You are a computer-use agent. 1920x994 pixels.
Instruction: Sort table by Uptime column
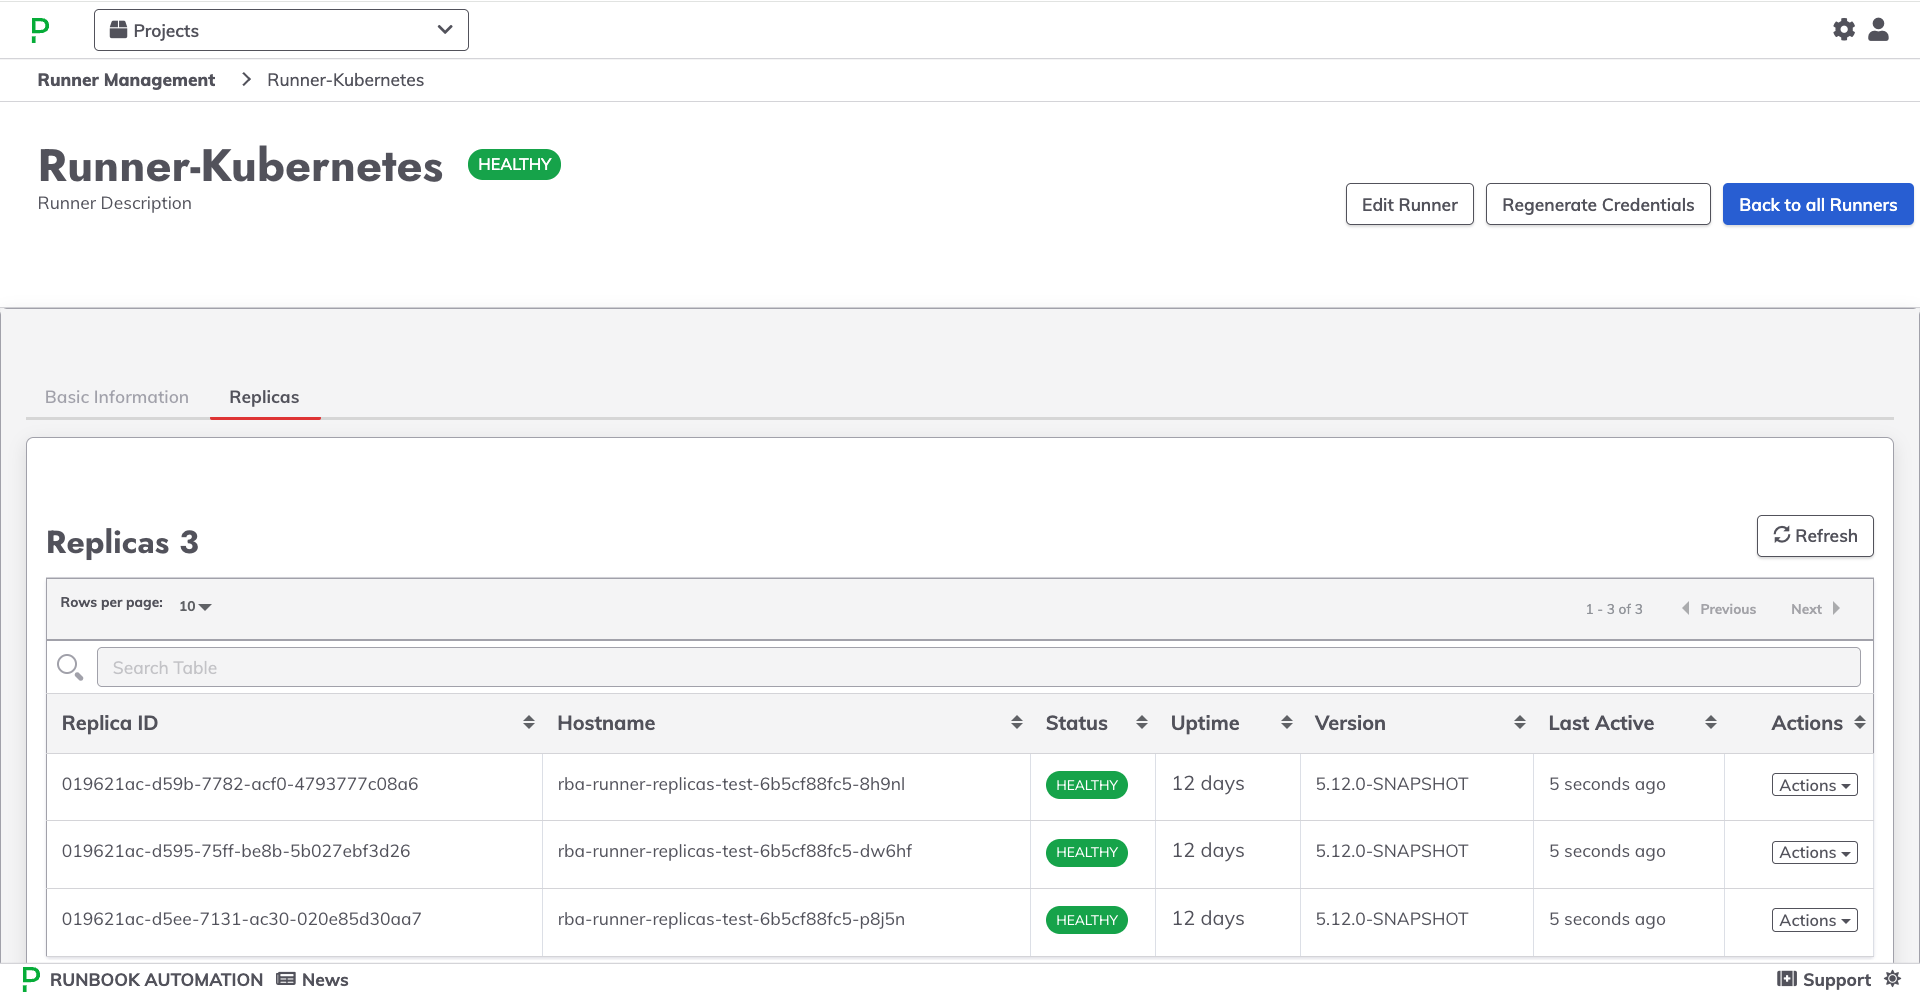pos(1286,723)
